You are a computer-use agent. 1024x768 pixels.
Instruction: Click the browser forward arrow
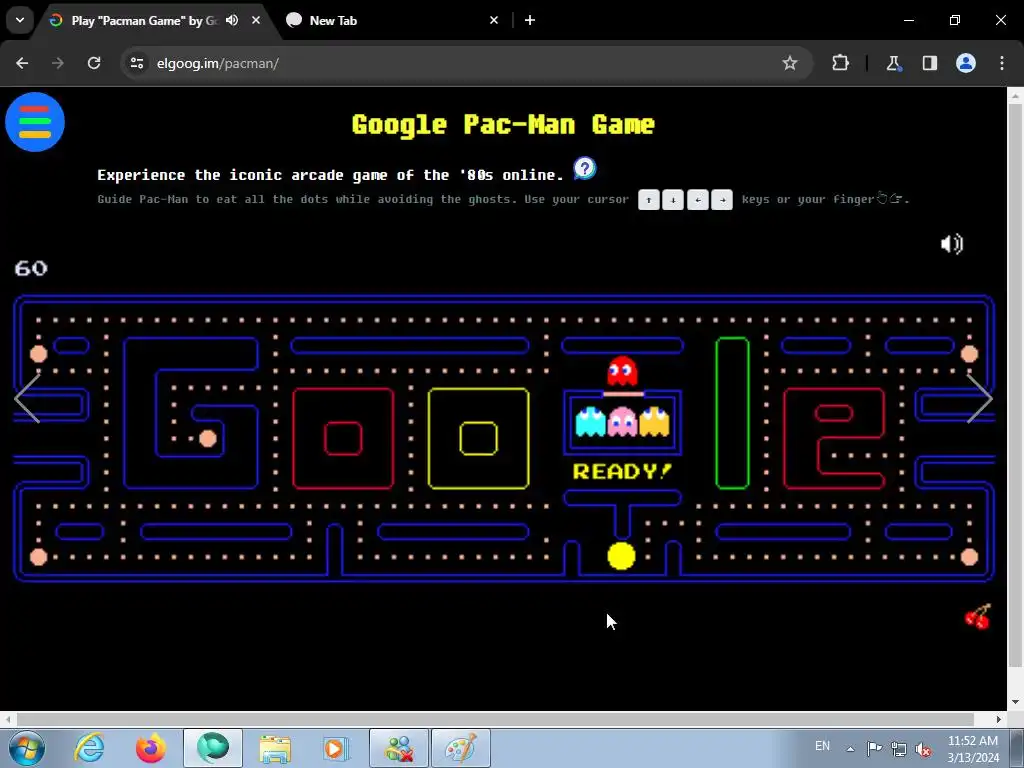[58, 63]
